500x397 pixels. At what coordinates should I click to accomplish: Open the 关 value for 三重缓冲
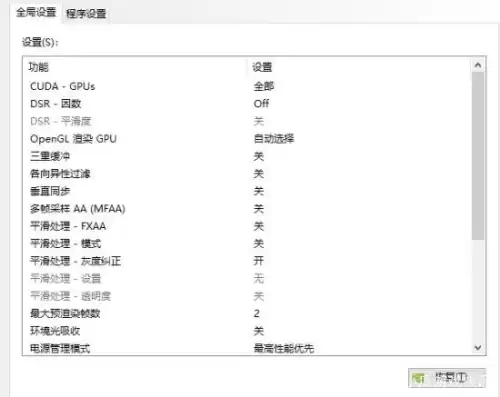click(x=259, y=156)
